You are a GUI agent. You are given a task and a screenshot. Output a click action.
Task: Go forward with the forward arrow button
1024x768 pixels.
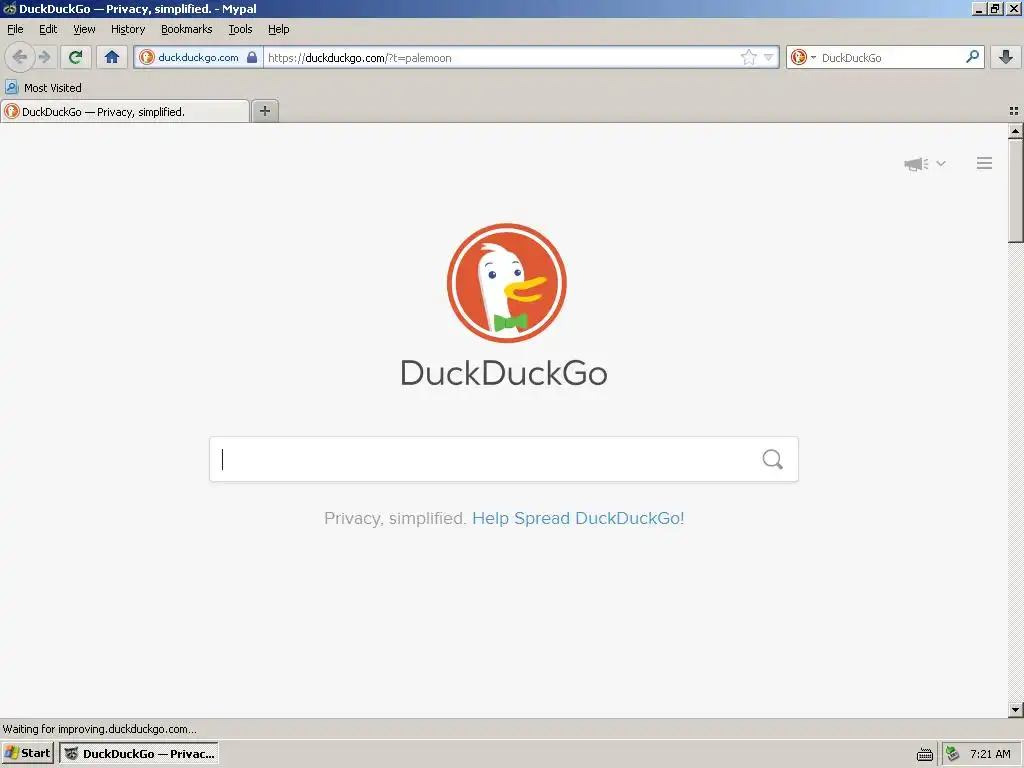44,57
